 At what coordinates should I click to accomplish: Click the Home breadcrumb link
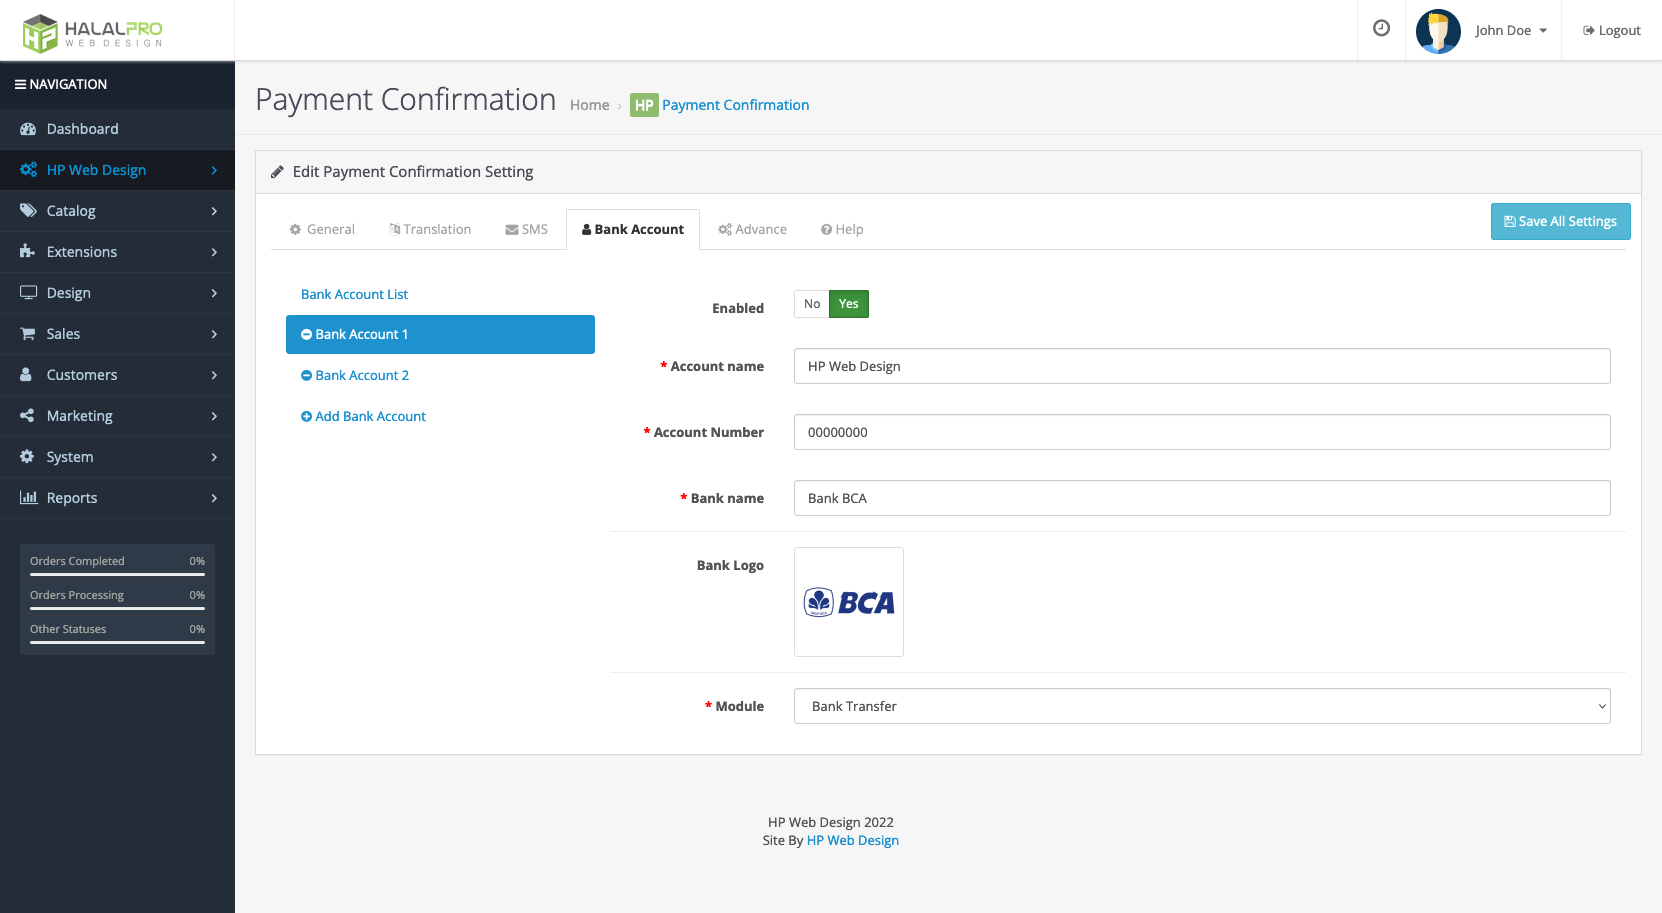pos(589,105)
